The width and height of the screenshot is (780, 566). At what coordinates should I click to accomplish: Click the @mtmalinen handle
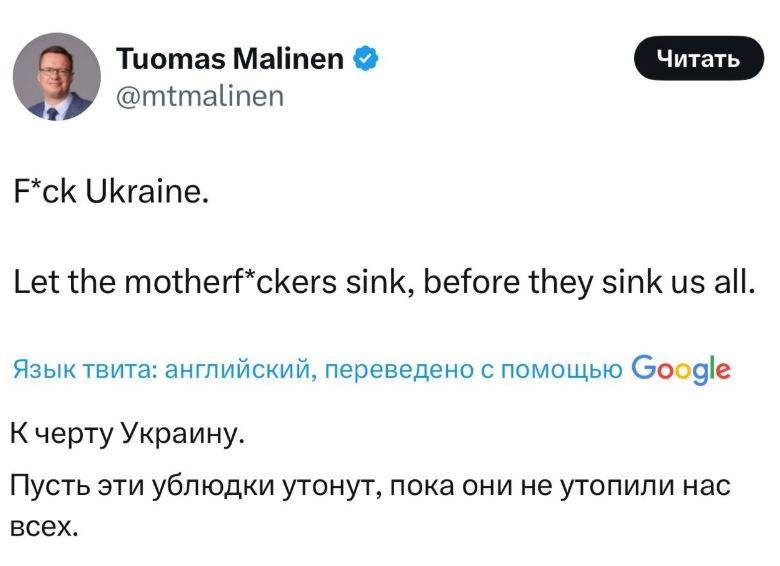pos(200,96)
